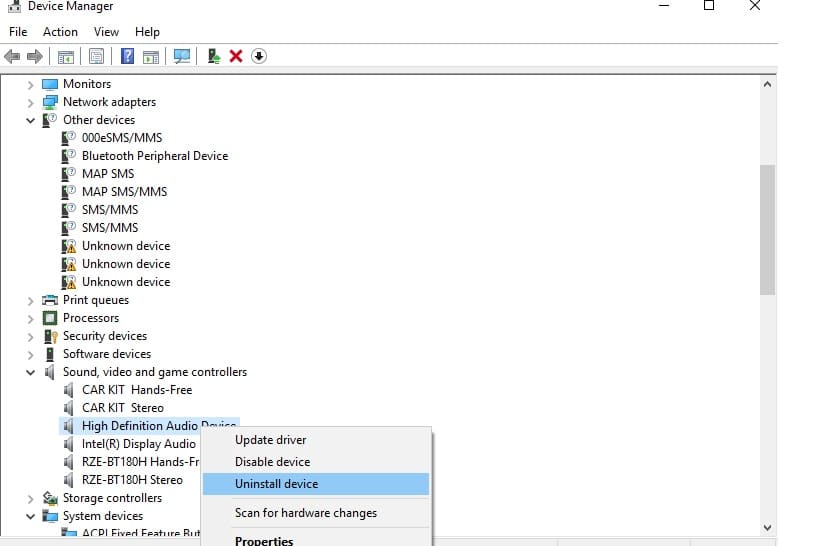Expand the Print queues category
This screenshot has width=819, height=546.
pyautogui.click(x=31, y=300)
